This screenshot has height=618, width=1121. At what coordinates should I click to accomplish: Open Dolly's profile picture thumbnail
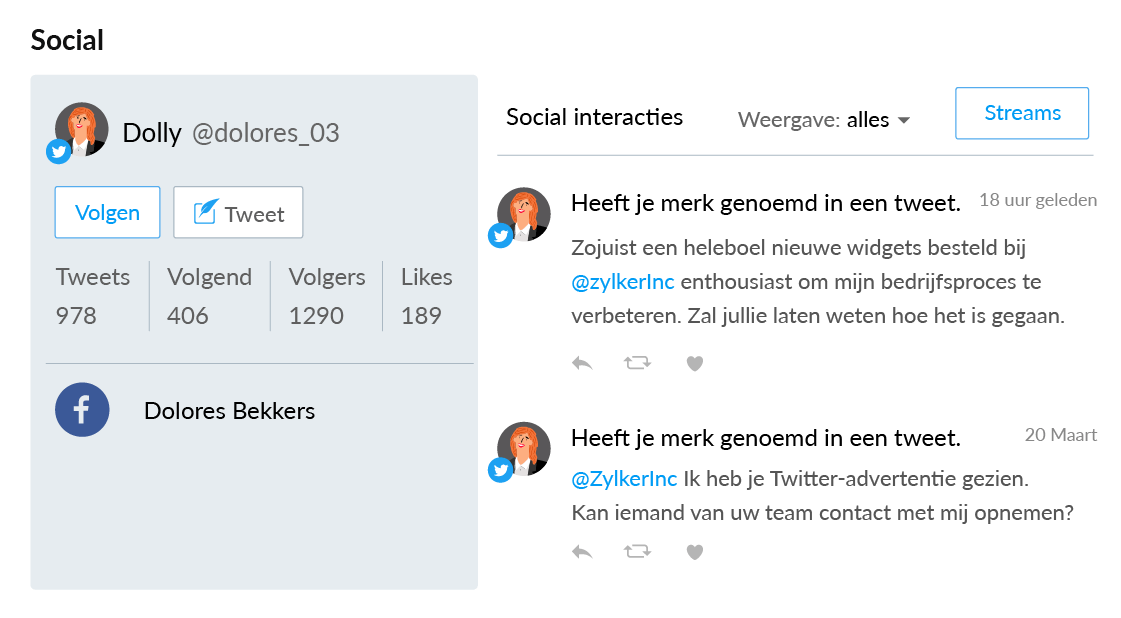click(x=82, y=129)
